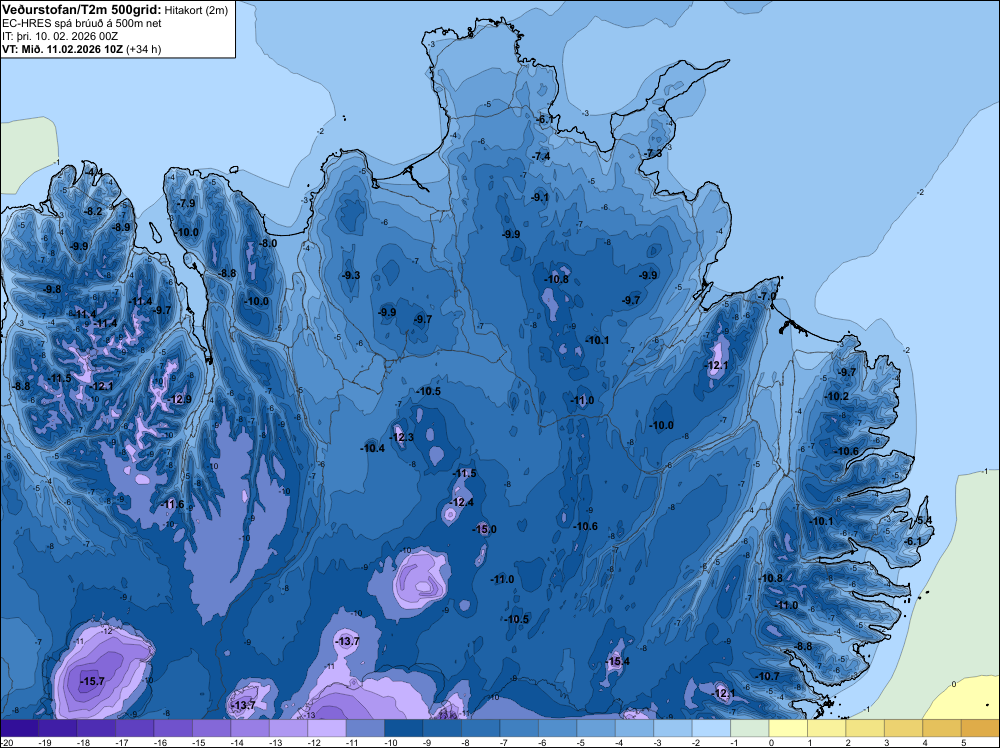The height and width of the screenshot is (748, 1000).
Task: Click the '-12.4' temperature value on the map
Action: click(x=462, y=502)
